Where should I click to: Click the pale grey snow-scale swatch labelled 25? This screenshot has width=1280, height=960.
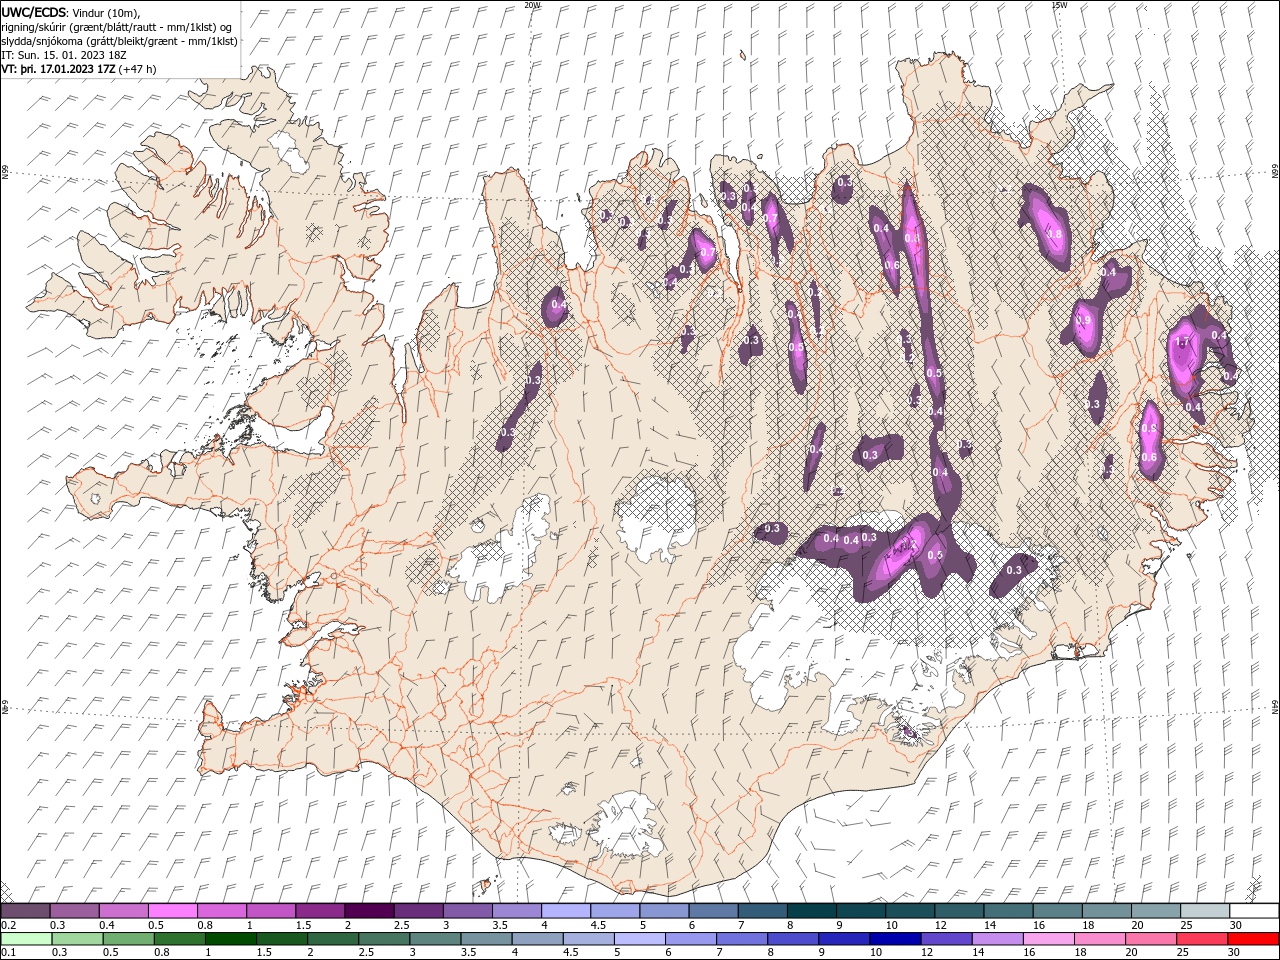pos(1204,911)
